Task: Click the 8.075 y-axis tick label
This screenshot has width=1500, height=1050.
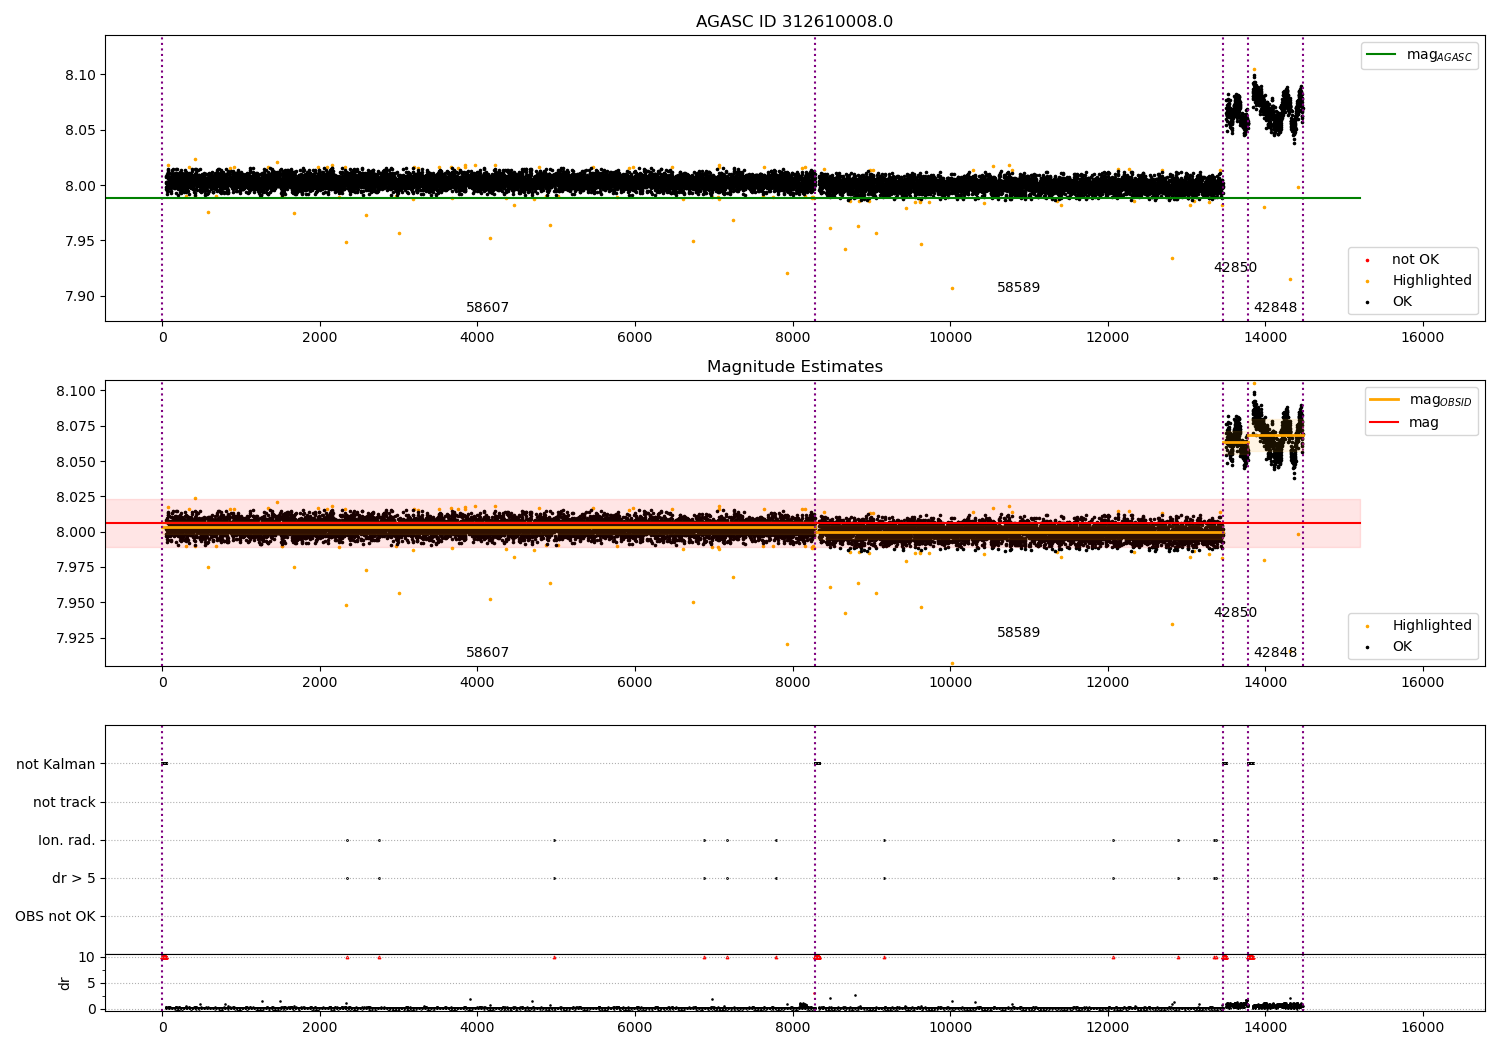Action: tap(76, 426)
